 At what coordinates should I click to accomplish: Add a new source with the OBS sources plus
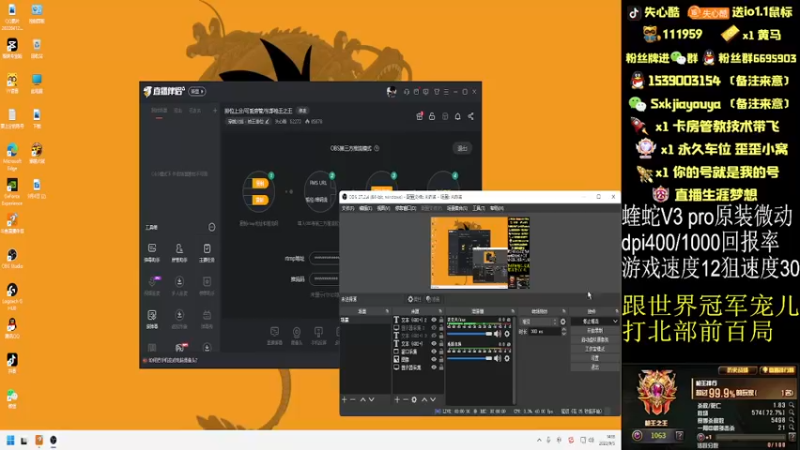point(397,399)
